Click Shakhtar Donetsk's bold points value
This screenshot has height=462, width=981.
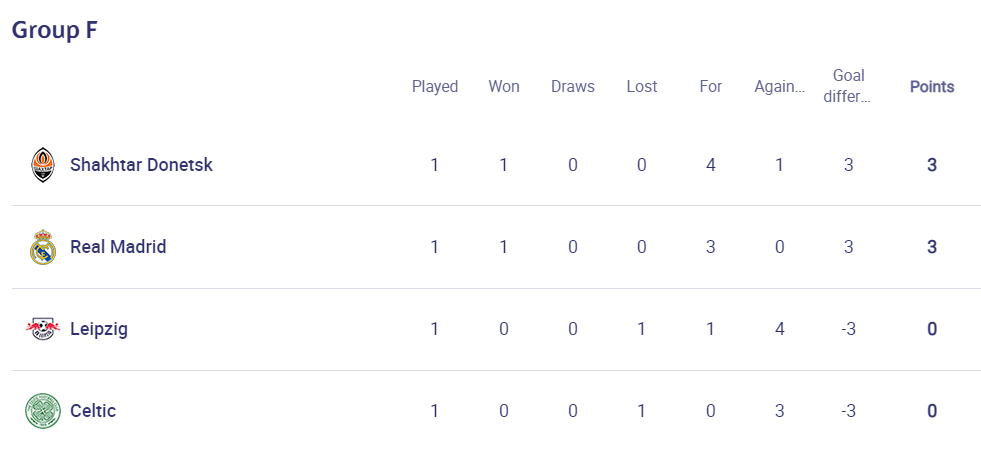[932, 165]
